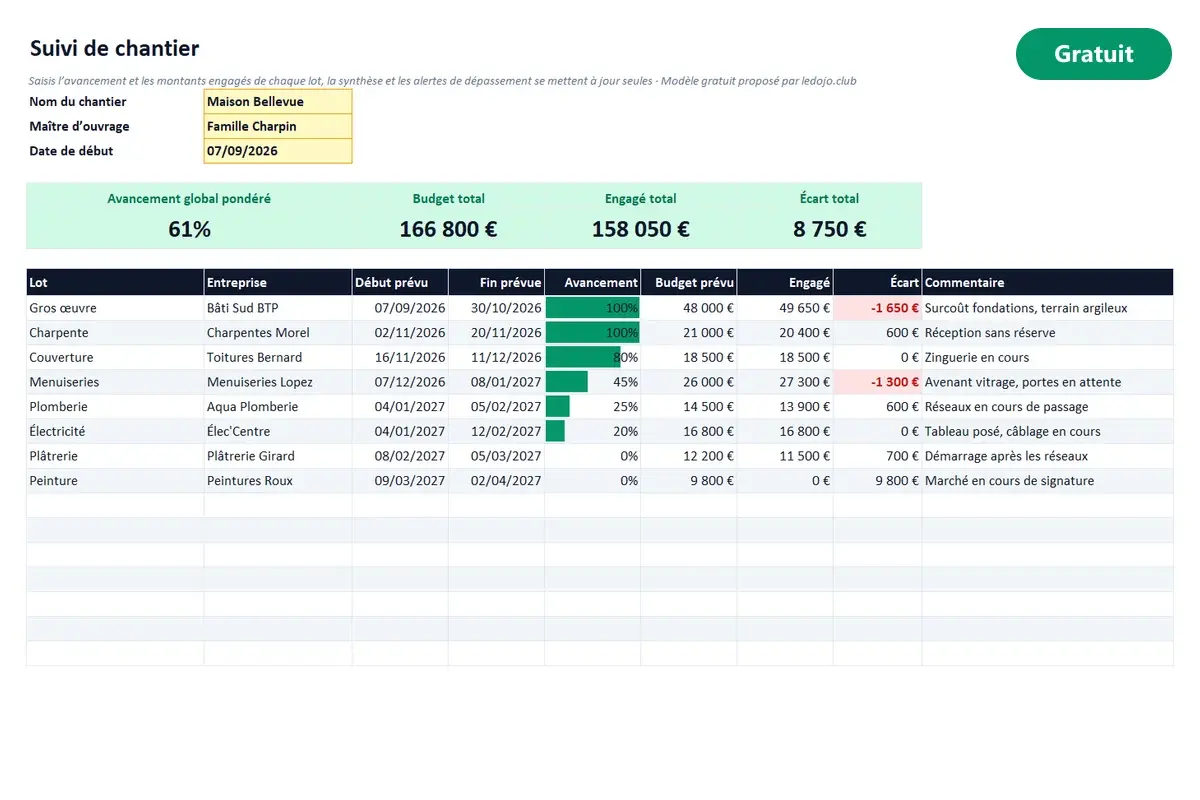The image size is (1200, 800).
Task: Select the Électricité 20% progress cell
Action: [592, 431]
